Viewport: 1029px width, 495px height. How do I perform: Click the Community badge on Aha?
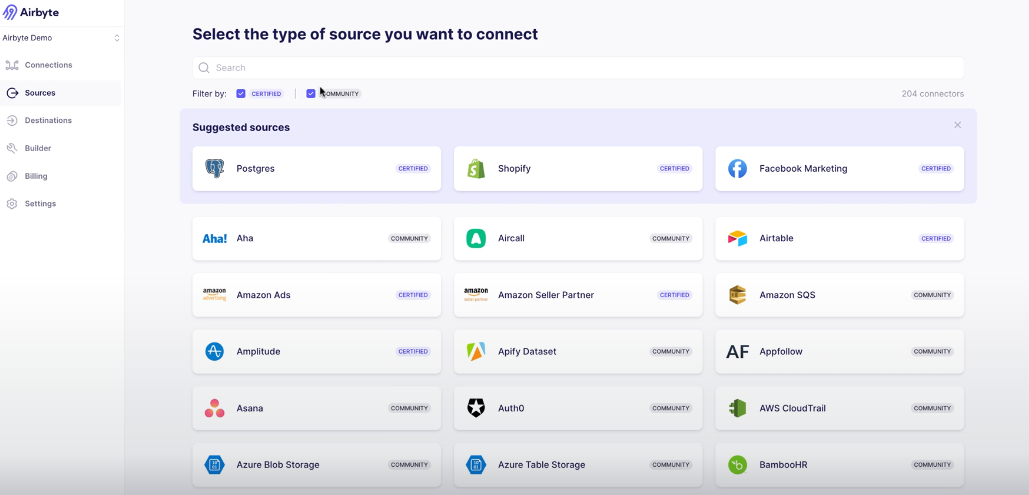tap(410, 238)
